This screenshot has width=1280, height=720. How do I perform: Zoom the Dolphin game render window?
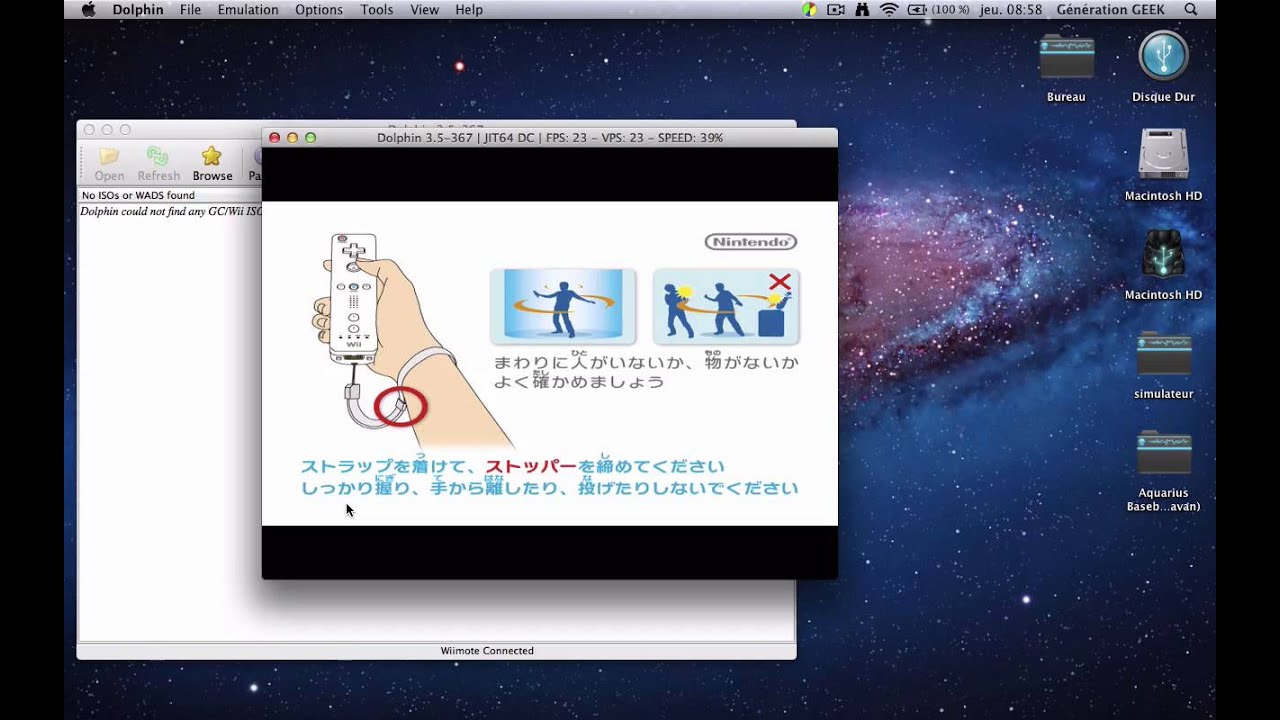coord(310,138)
